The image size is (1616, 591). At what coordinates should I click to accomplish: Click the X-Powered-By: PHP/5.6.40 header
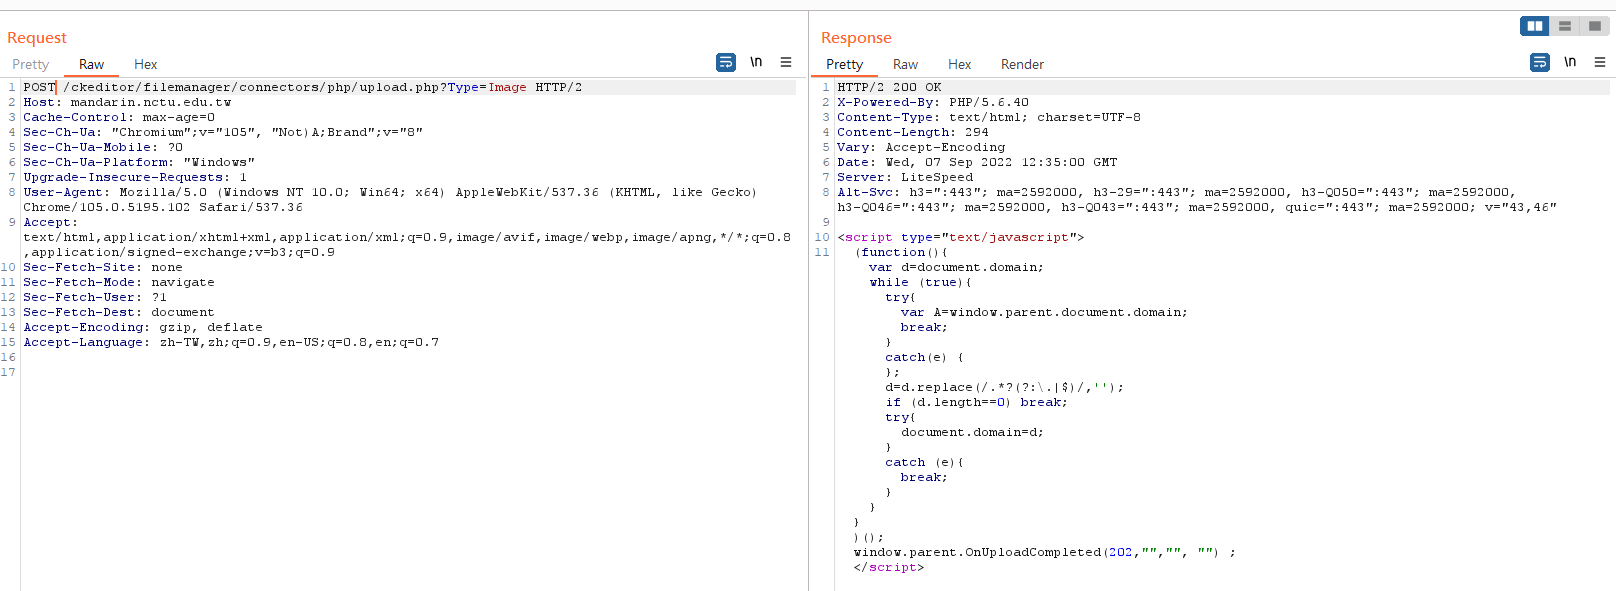[933, 102]
